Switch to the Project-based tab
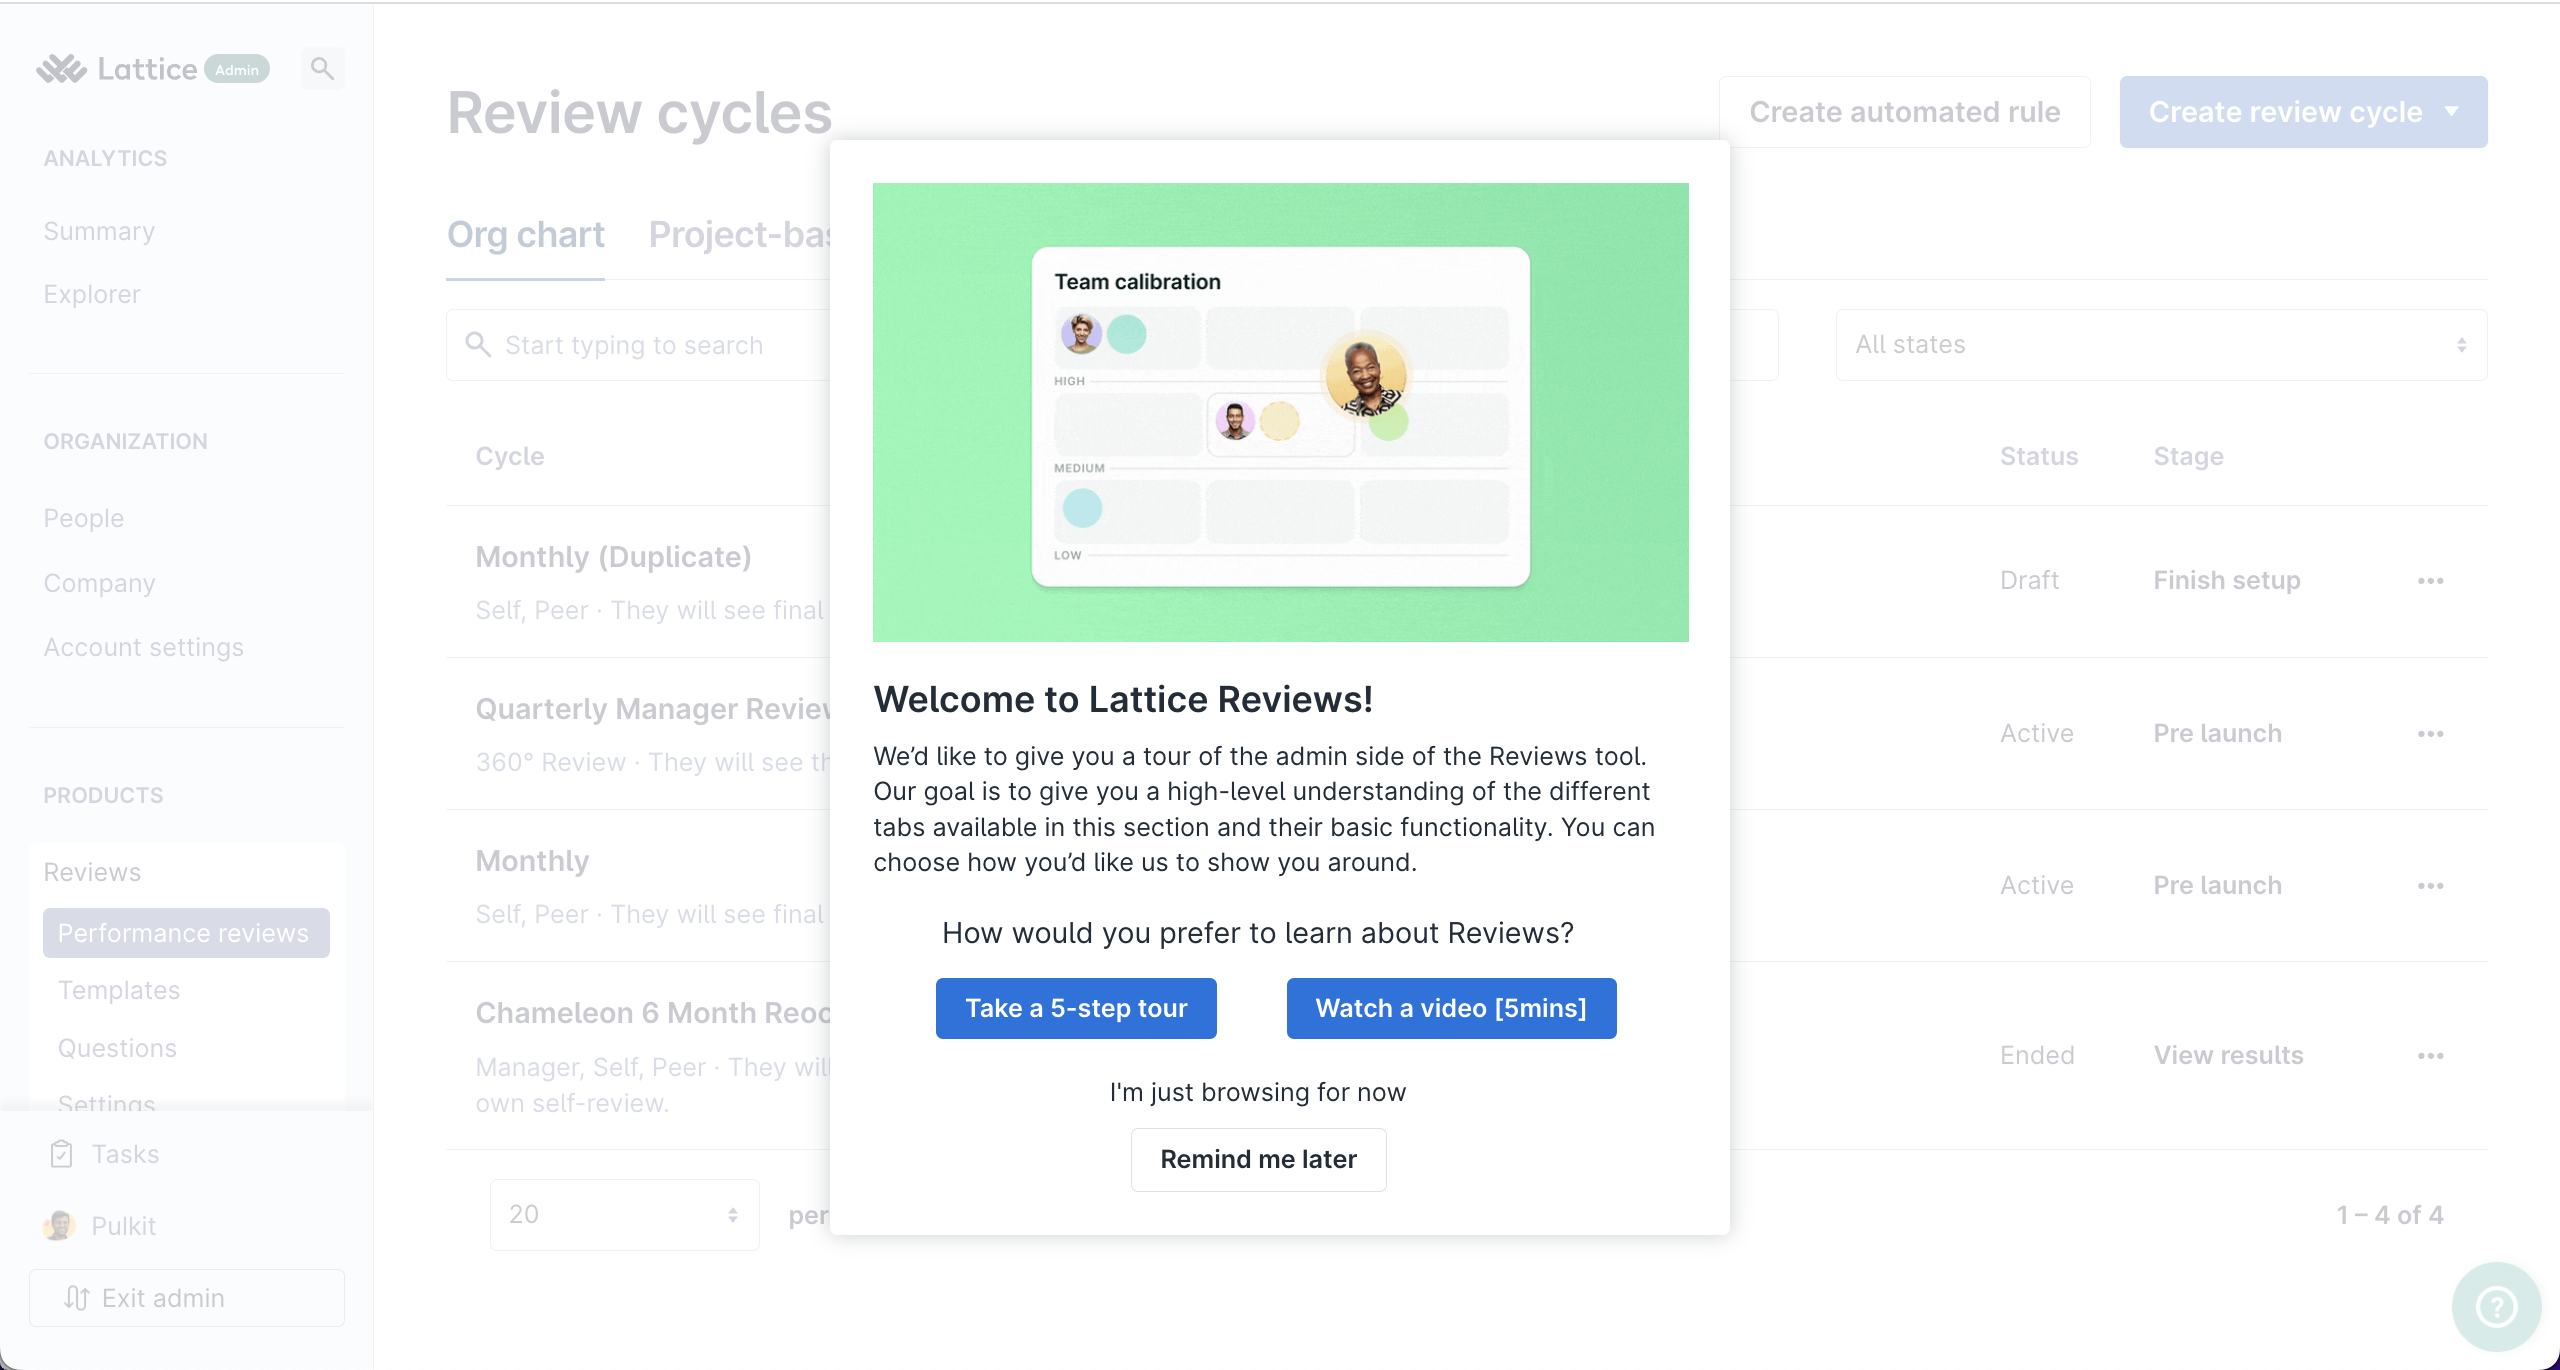Image resolution: width=2560 pixels, height=1370 pixels. 740,235
